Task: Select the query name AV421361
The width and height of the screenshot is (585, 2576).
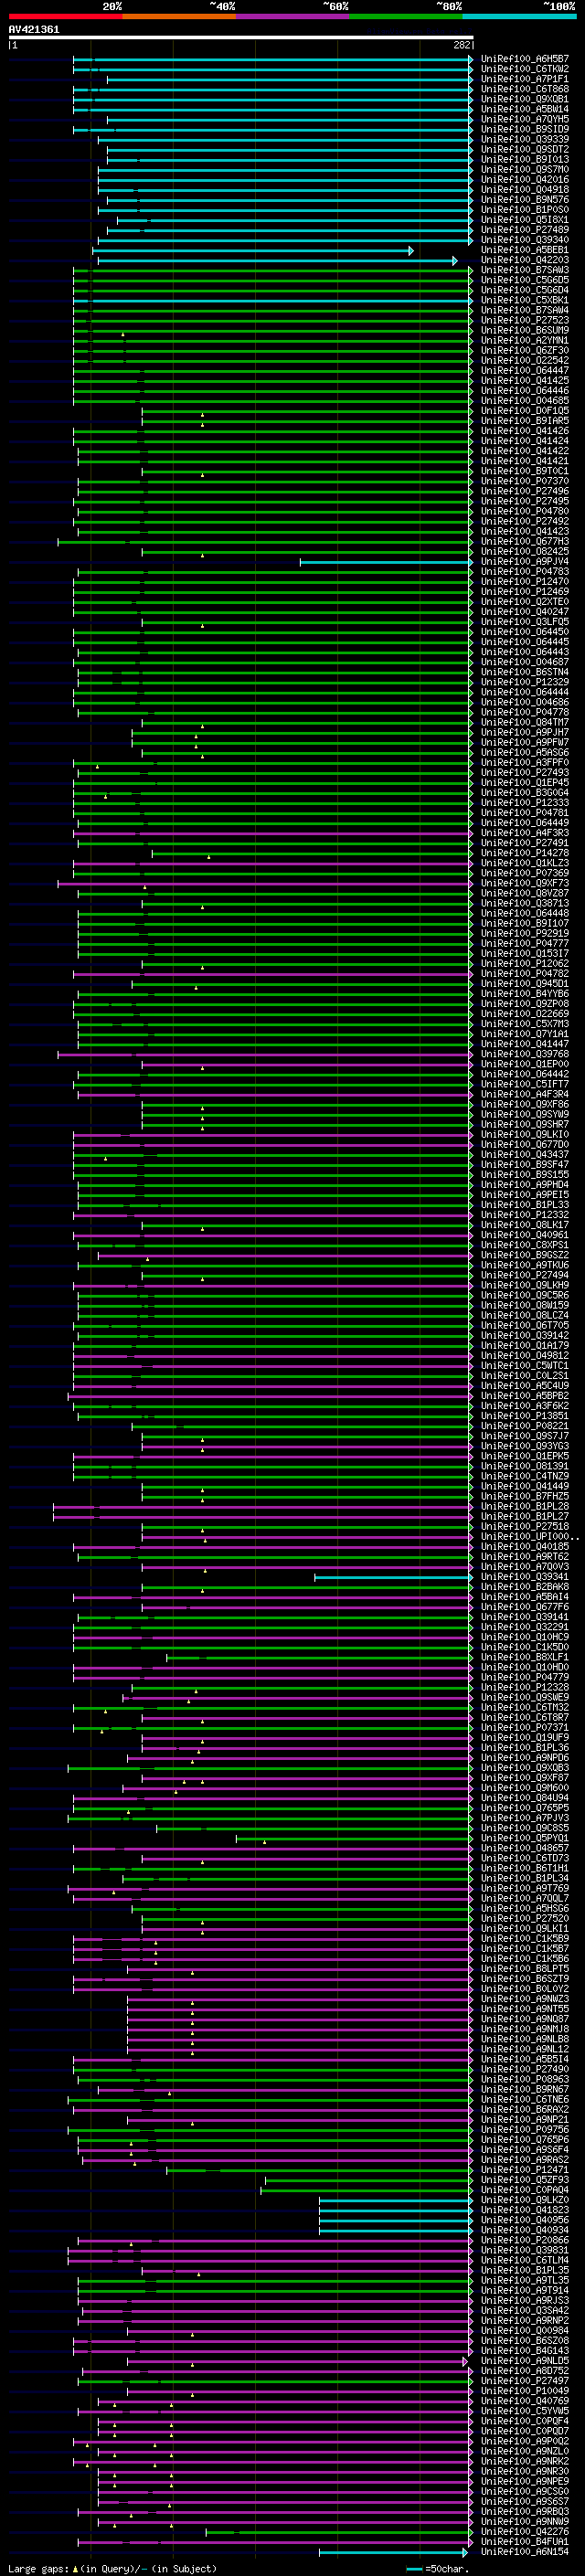Action: [x=34, y=29]
